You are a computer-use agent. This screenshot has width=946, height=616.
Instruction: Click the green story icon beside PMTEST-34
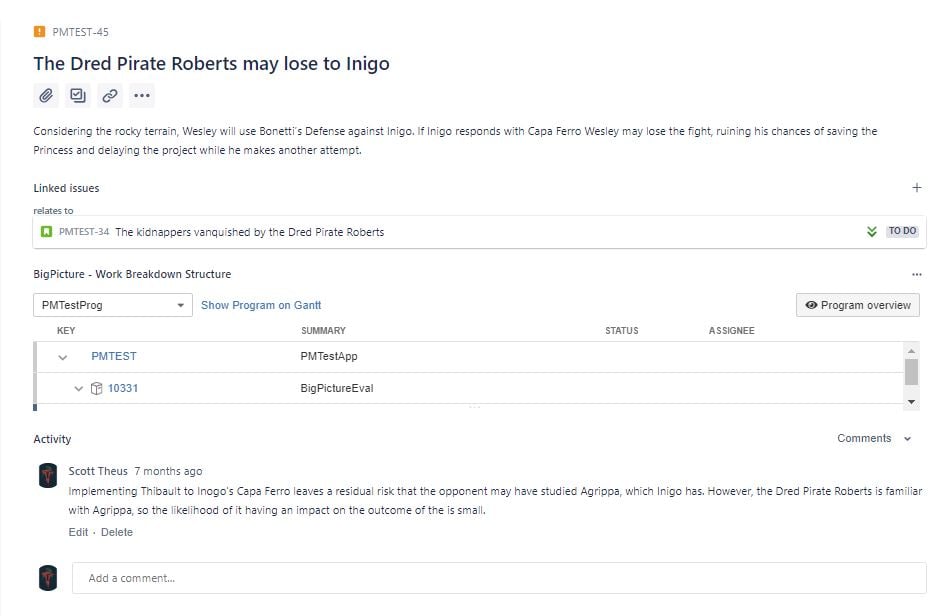(46, 232)
